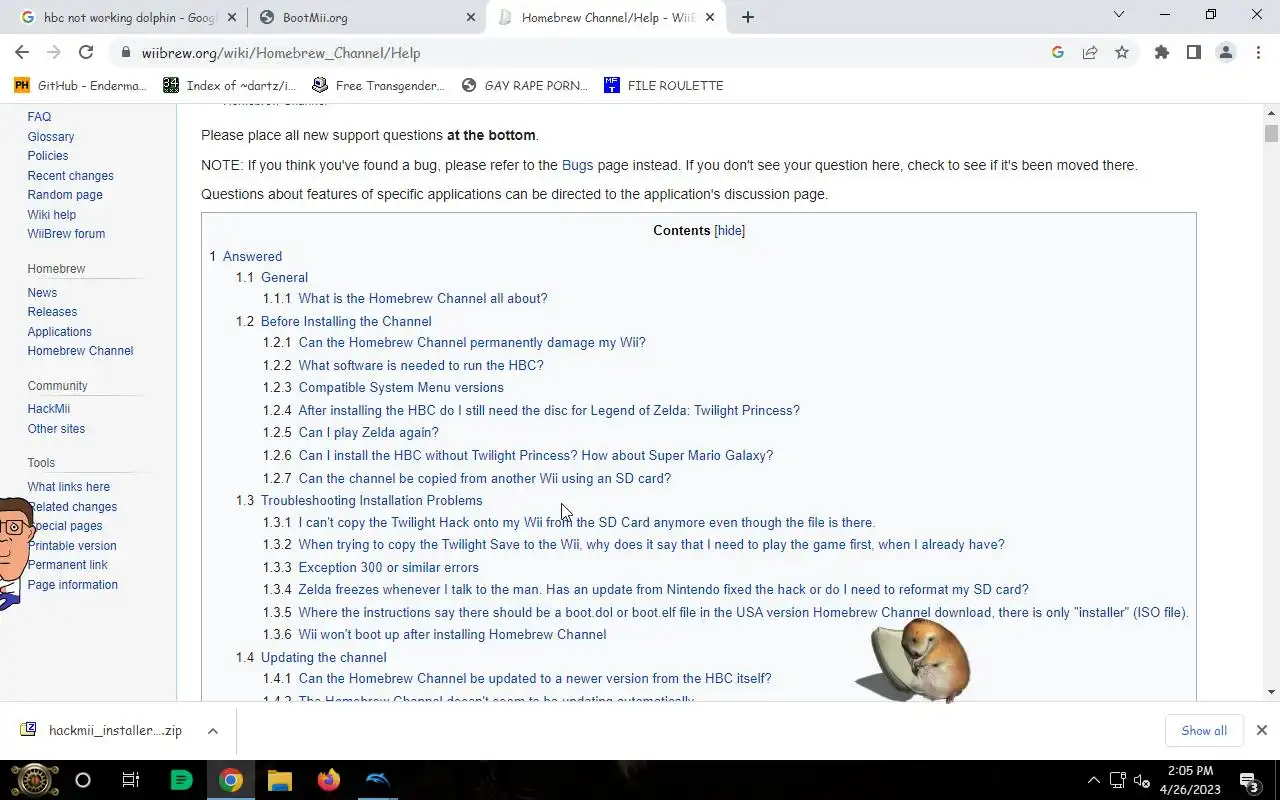Switch to the BootMii.org tab
This screenshot has width=1280, height=800.
point(368,17)
